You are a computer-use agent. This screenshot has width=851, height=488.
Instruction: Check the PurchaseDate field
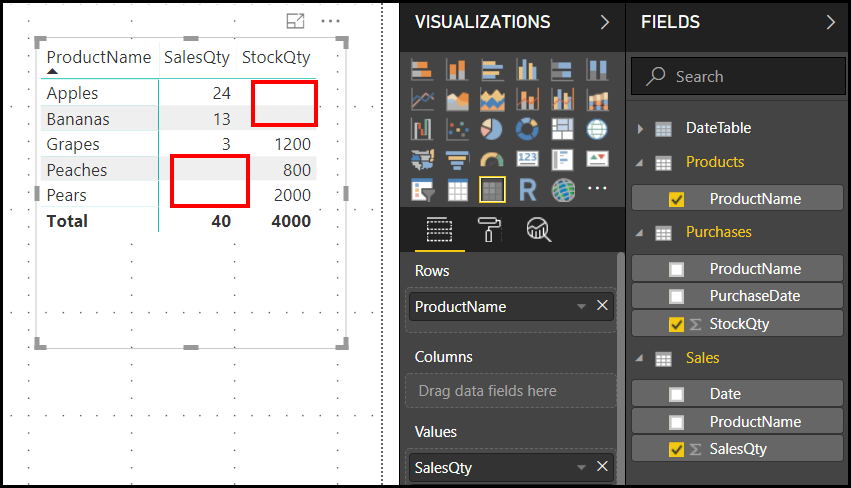[x=676, y=296]
